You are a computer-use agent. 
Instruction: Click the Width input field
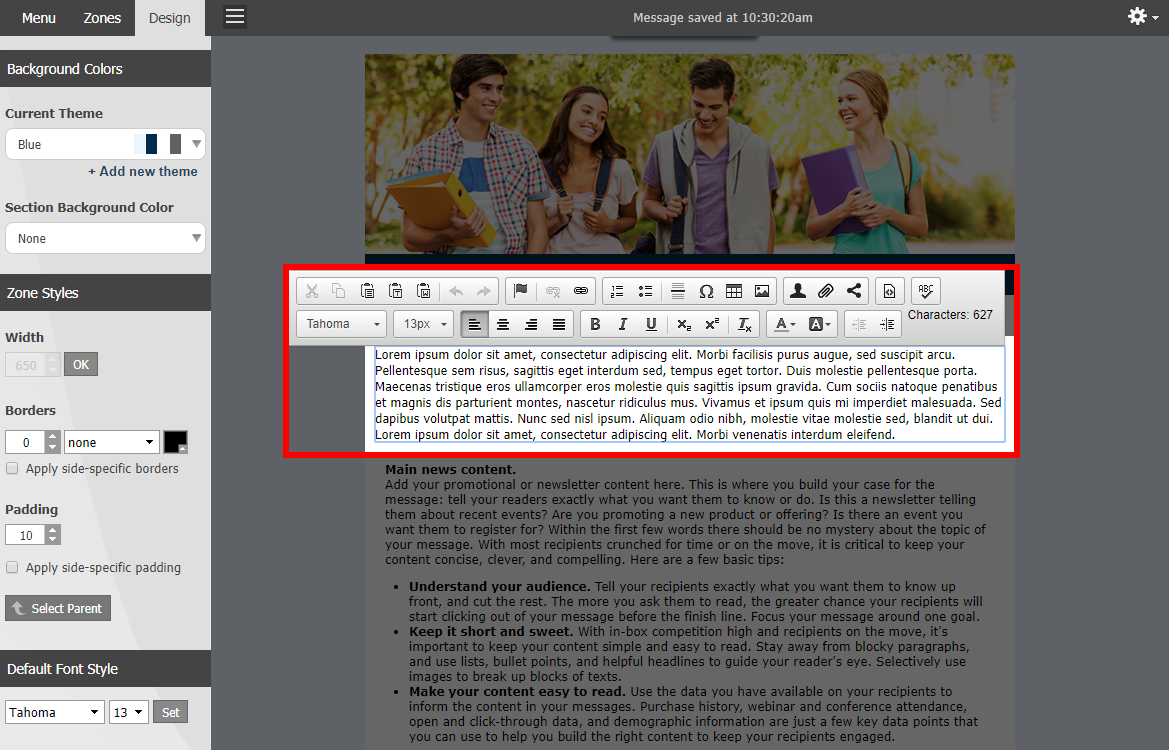click(27, 364)
